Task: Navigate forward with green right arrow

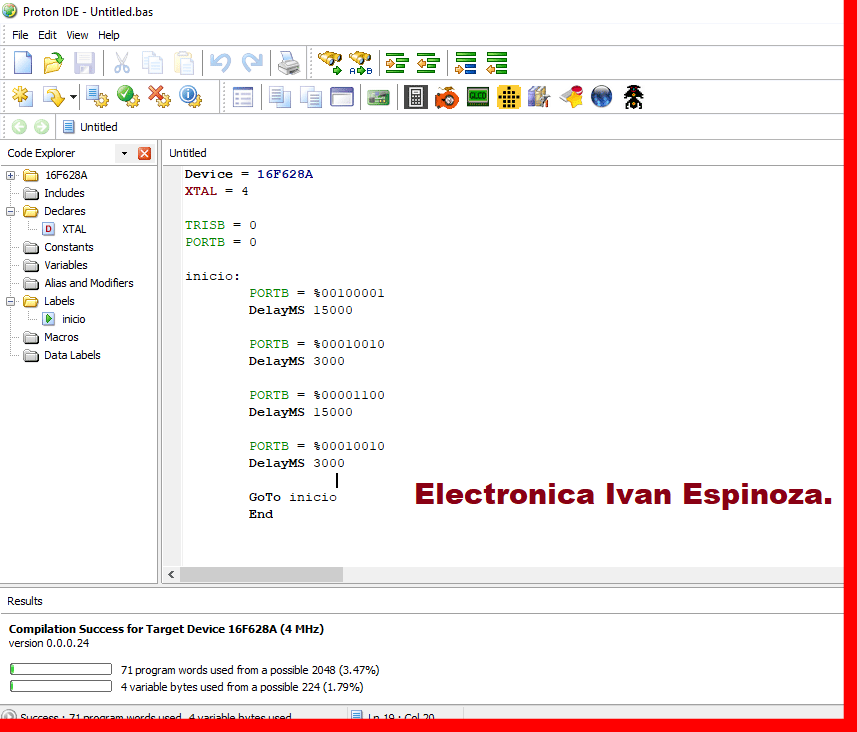Action: point(42,127)
